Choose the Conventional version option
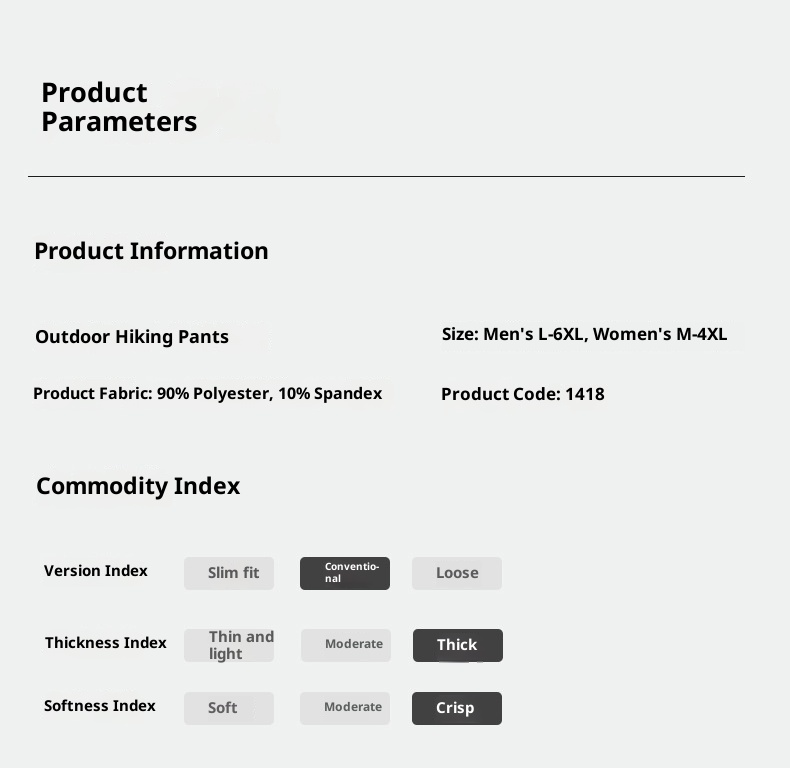The image size is (790, 768). [345, 573]
